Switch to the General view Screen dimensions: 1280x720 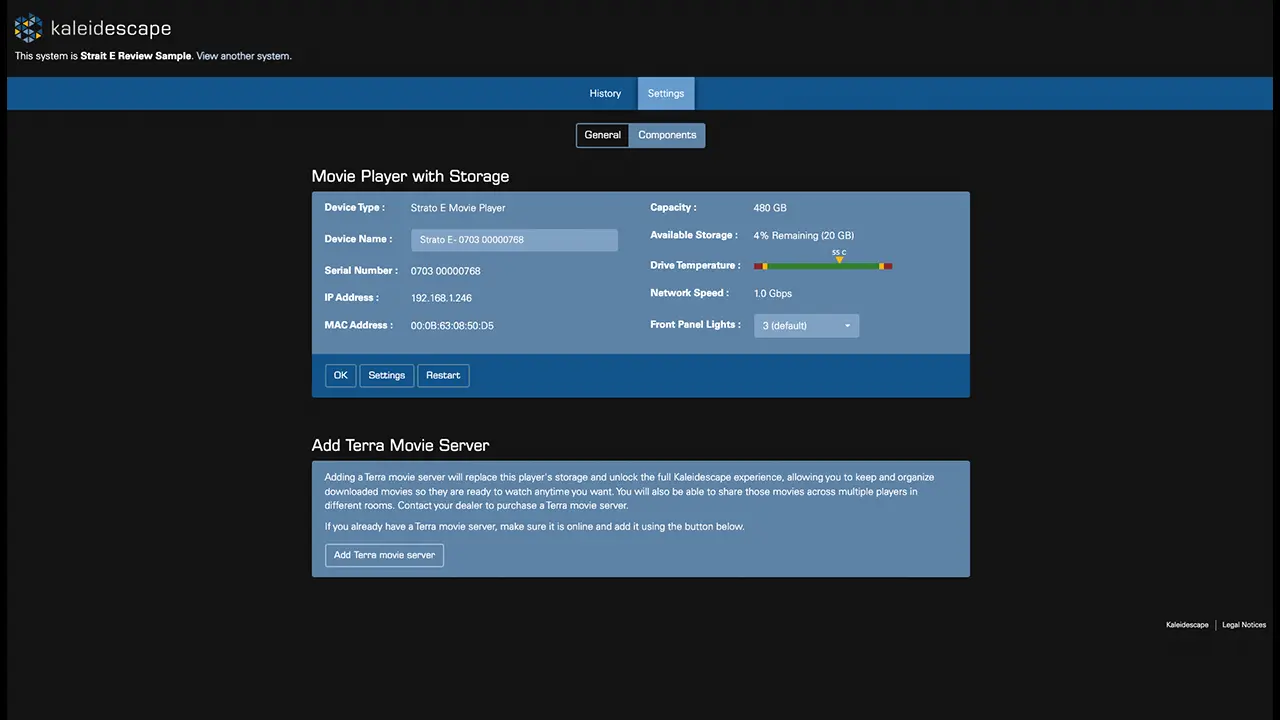pos(602,135)
